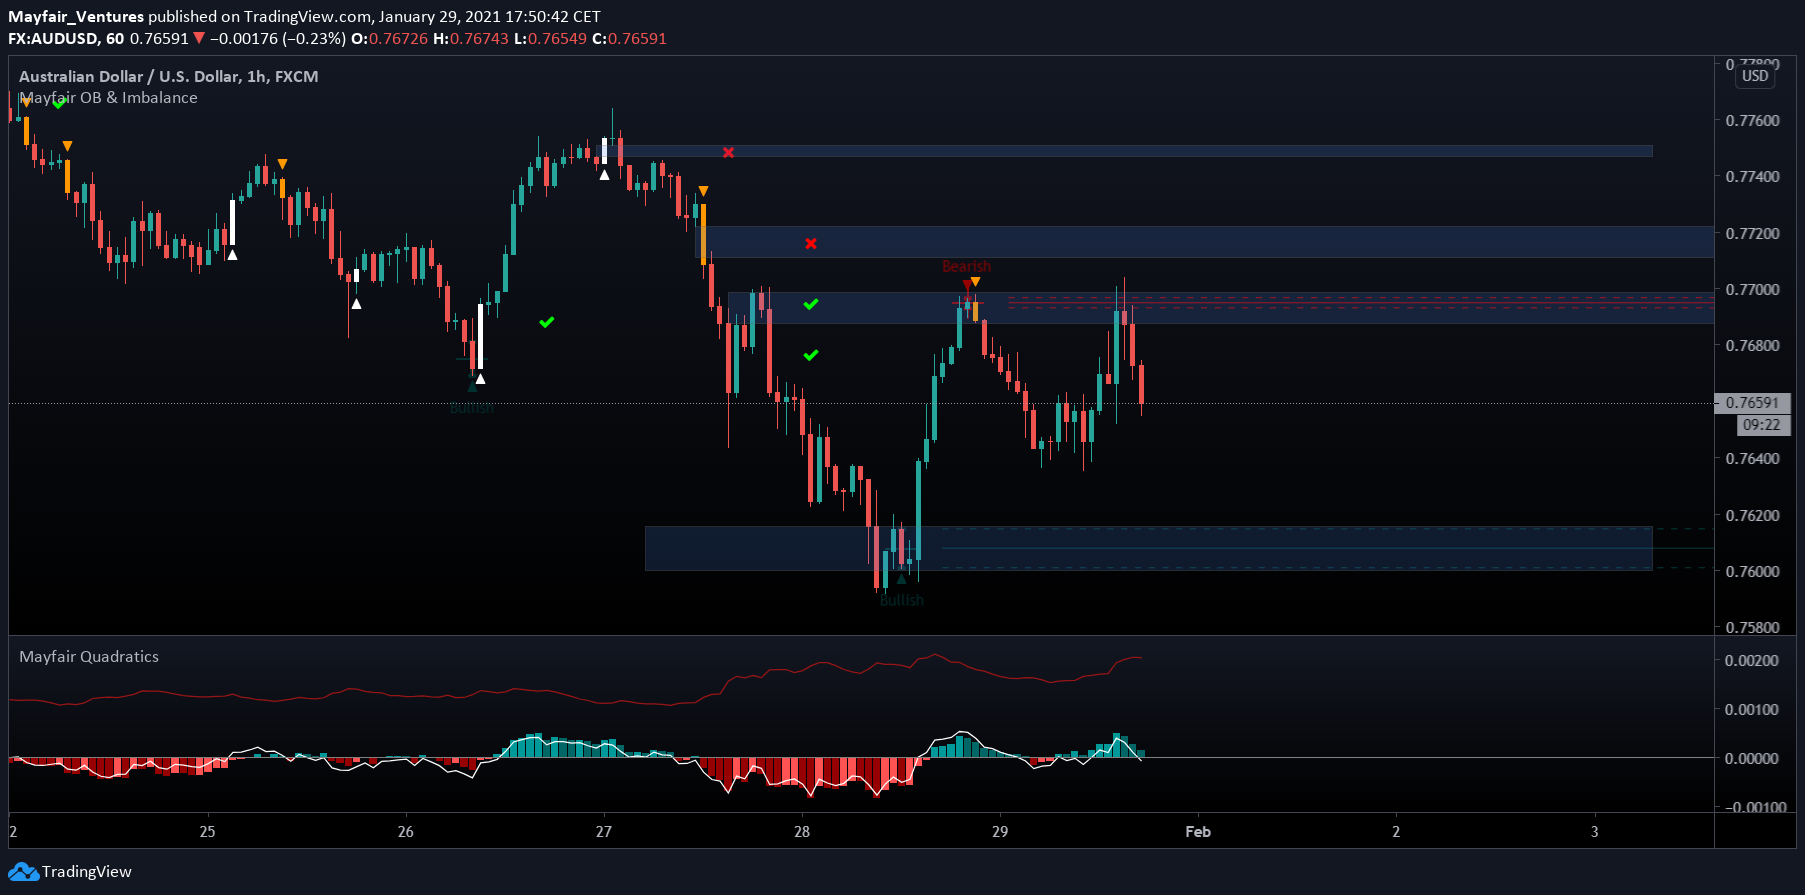Click the open value O:0.76726
Screen dimensions: 1805x895
pos(389,39)
